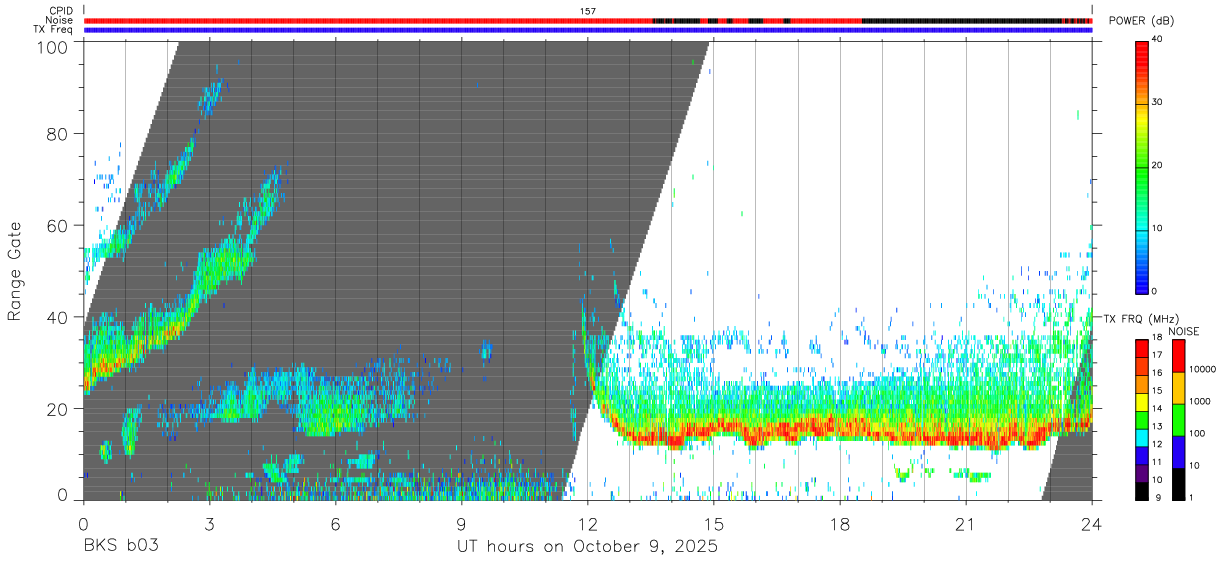Screen dimensions: 1228x567
Task: Click the Noise row label
Action: click(x=60, y=20)
